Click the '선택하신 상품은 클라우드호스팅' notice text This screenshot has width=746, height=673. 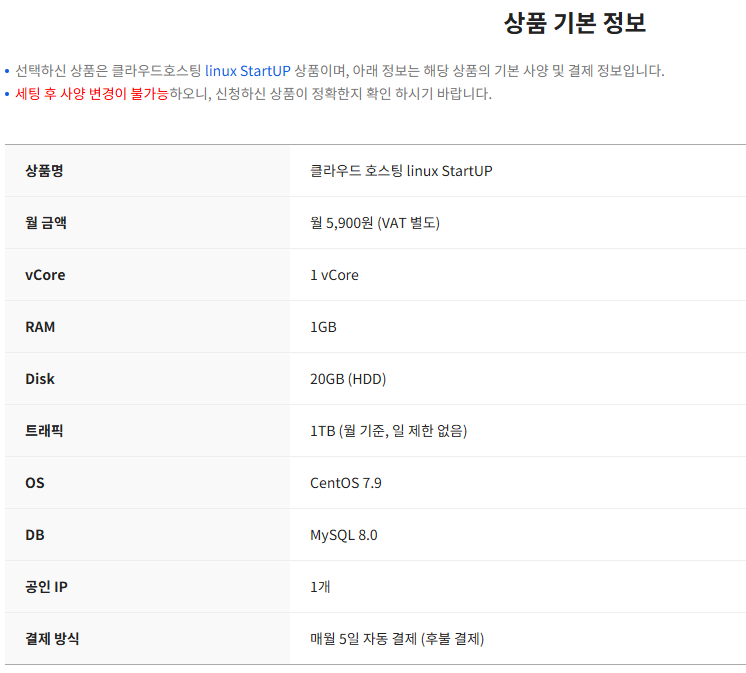(108, 71)
